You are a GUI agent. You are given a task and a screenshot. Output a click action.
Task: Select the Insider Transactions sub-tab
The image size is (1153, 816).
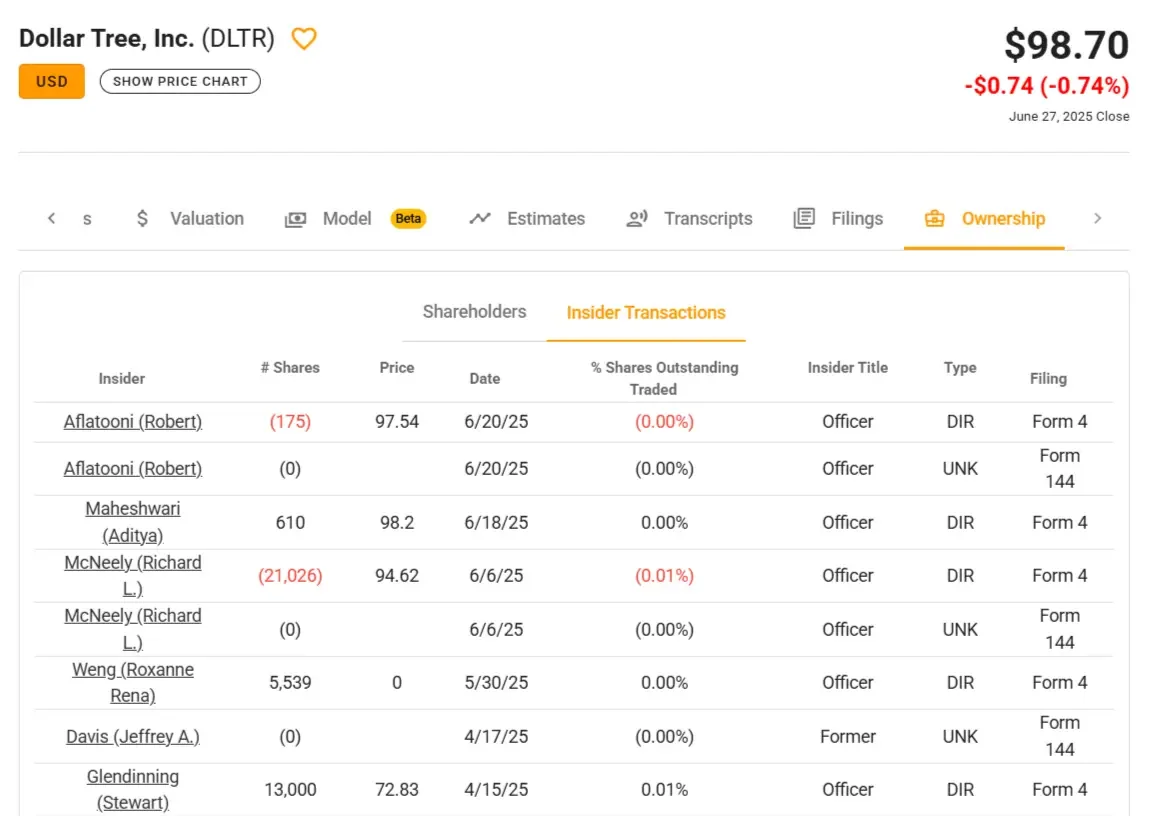(x=646, y=312)
